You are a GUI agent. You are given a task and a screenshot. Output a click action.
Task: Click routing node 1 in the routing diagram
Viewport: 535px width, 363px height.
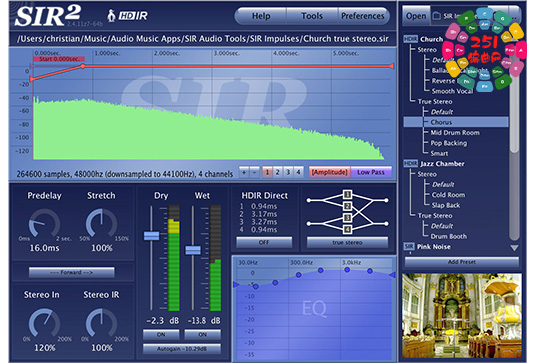[347, 194]
